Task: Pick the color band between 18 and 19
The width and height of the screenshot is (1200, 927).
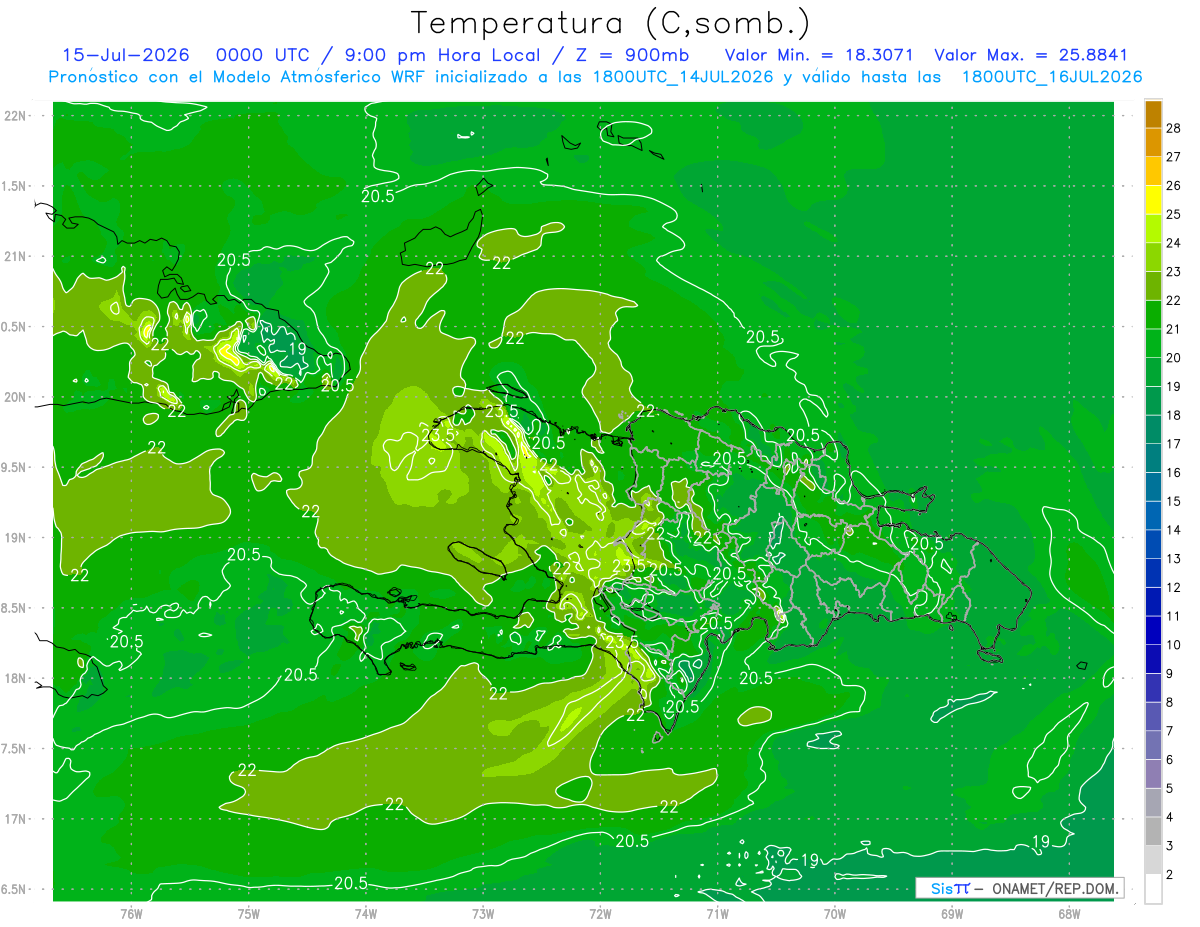Action: pyautogui.click(x=1153, y=401)
